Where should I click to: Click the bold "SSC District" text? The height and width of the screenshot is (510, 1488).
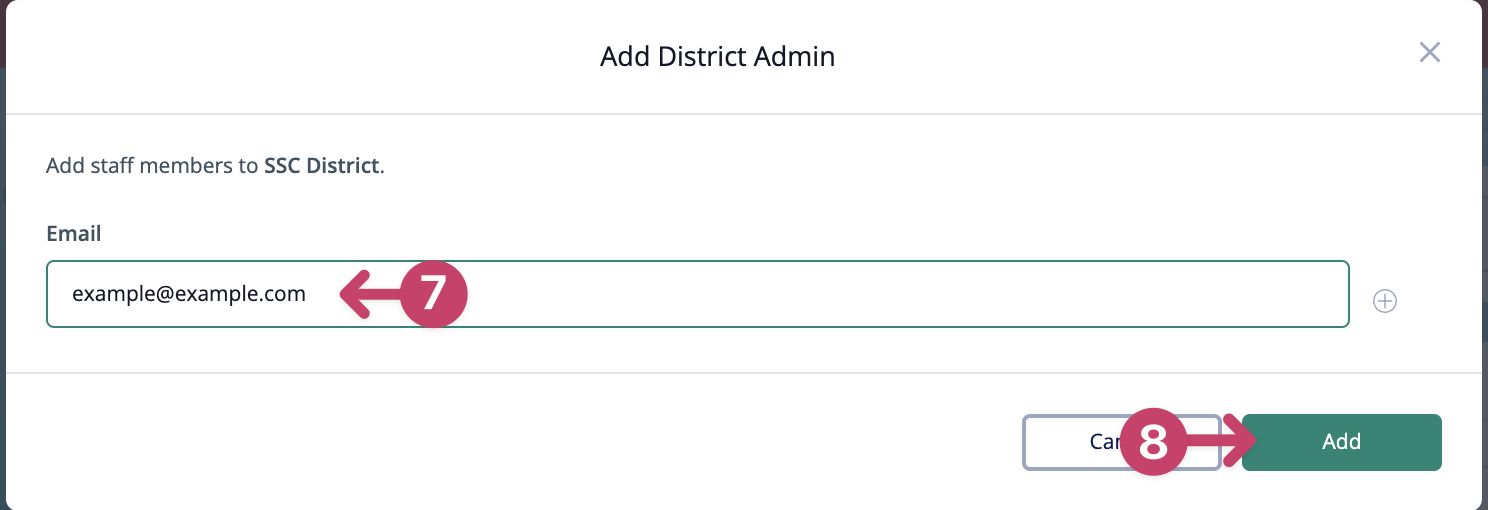(321, 165)
